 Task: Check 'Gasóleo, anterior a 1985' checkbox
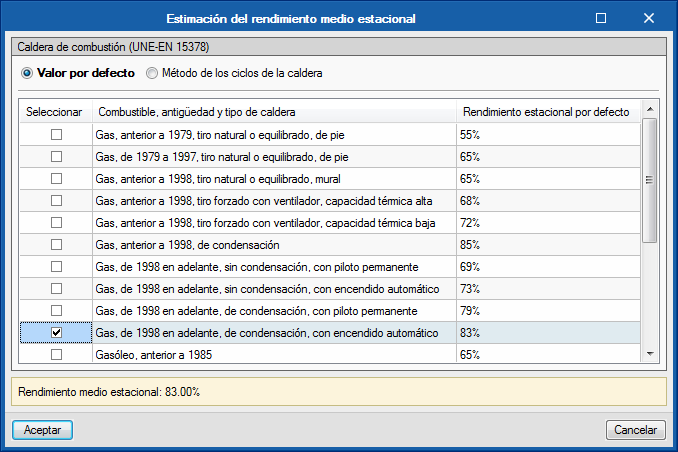pos(56,355)
